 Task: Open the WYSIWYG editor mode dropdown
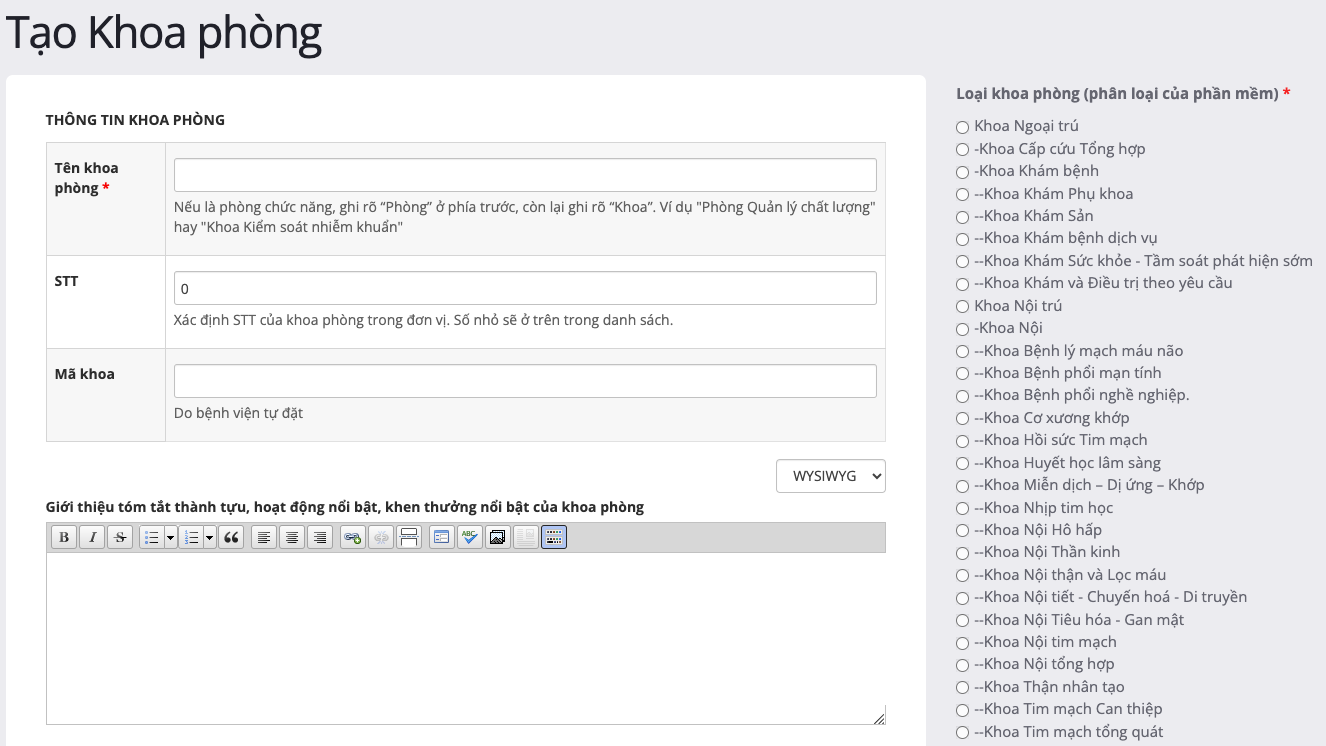[x=830, y=476]
